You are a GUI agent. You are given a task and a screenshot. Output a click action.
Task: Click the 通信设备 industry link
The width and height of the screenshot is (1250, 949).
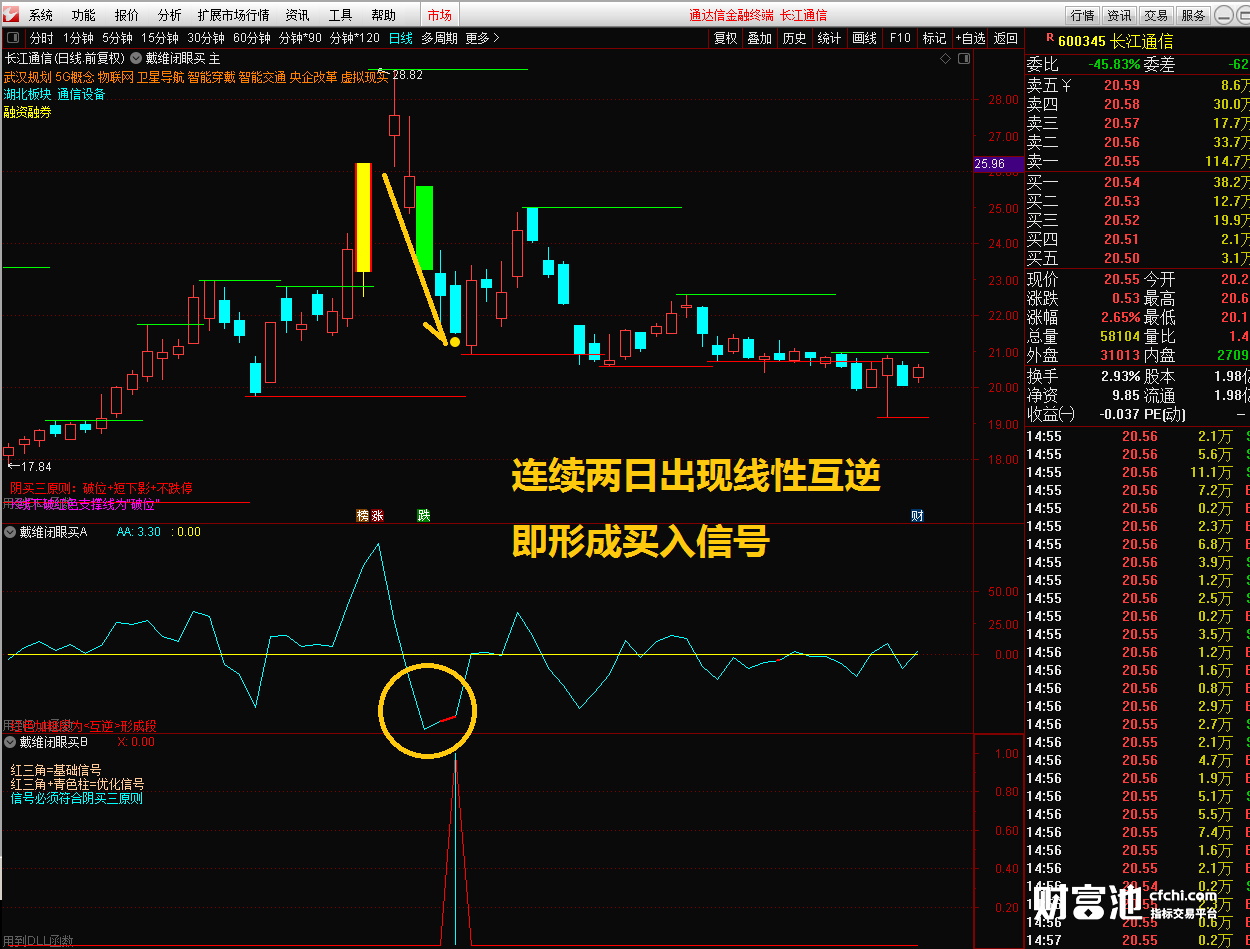point(81,95)
